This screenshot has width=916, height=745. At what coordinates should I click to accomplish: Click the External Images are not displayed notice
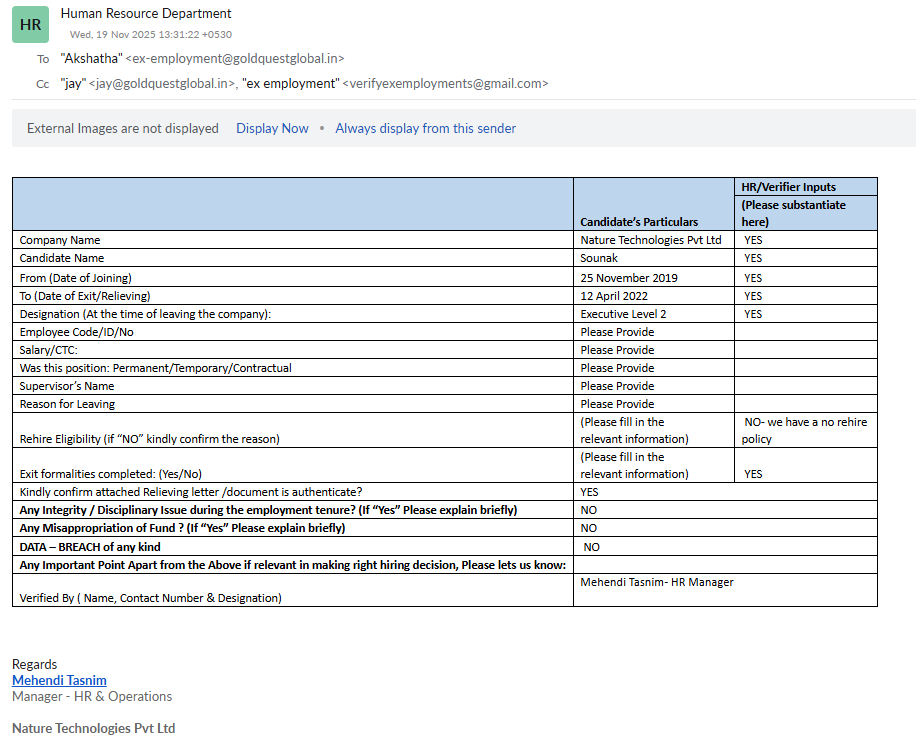tap(123, 128)
